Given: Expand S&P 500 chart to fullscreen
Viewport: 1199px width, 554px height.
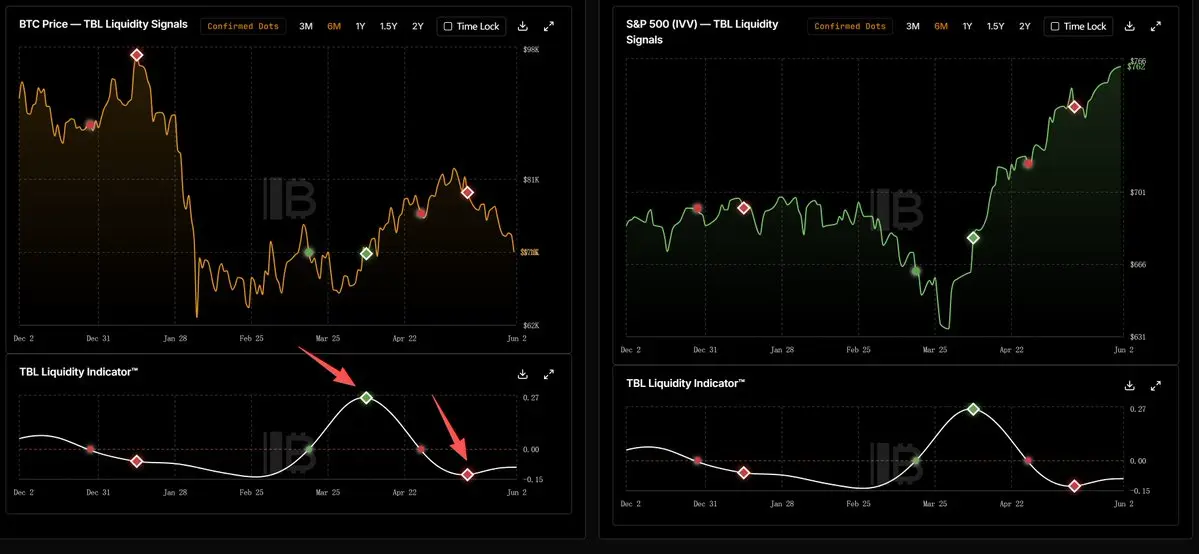Looking at the screenshot, I should [1155, 26].
